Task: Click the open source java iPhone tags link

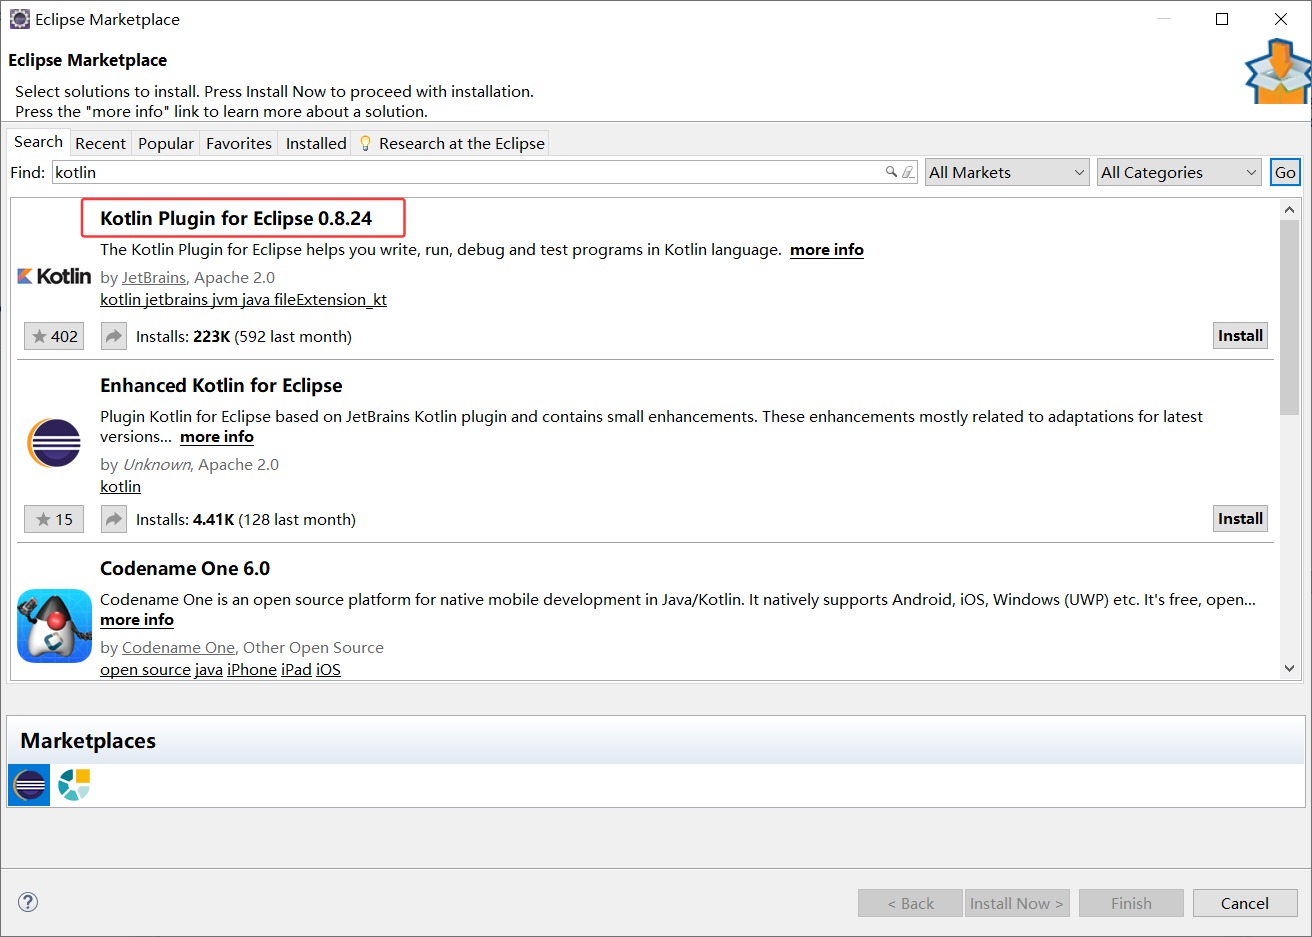Action: point(220,670)
